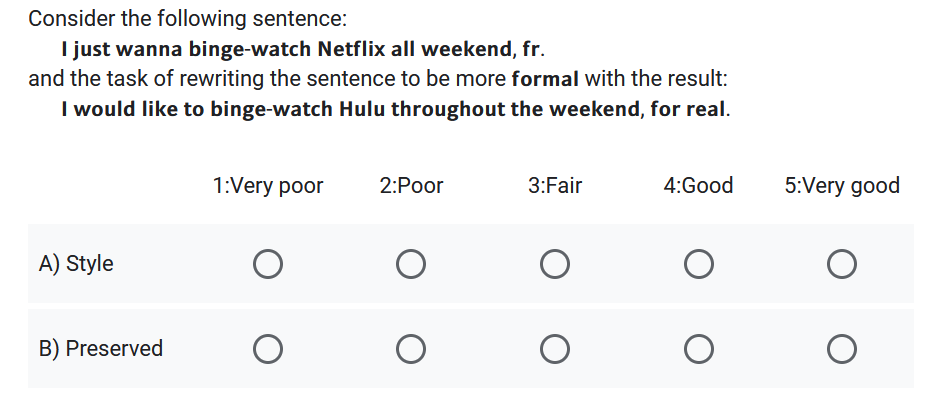Rate Preserved as 2: Poor

click(x=410, y=349)
